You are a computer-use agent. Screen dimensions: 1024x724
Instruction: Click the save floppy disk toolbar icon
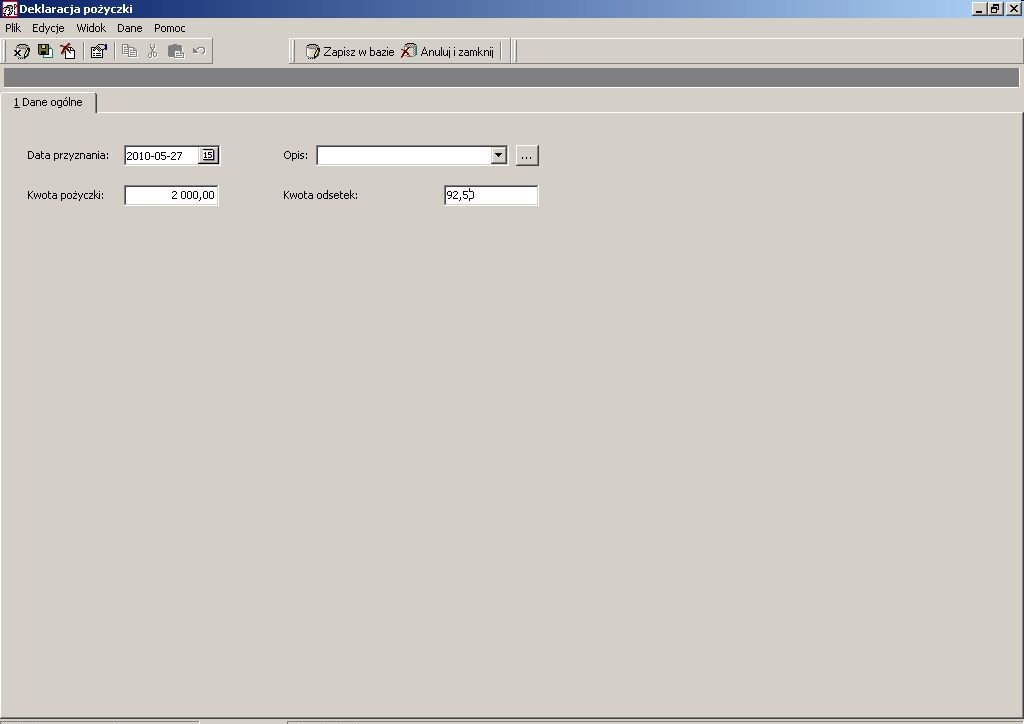(x=44, y=51)
